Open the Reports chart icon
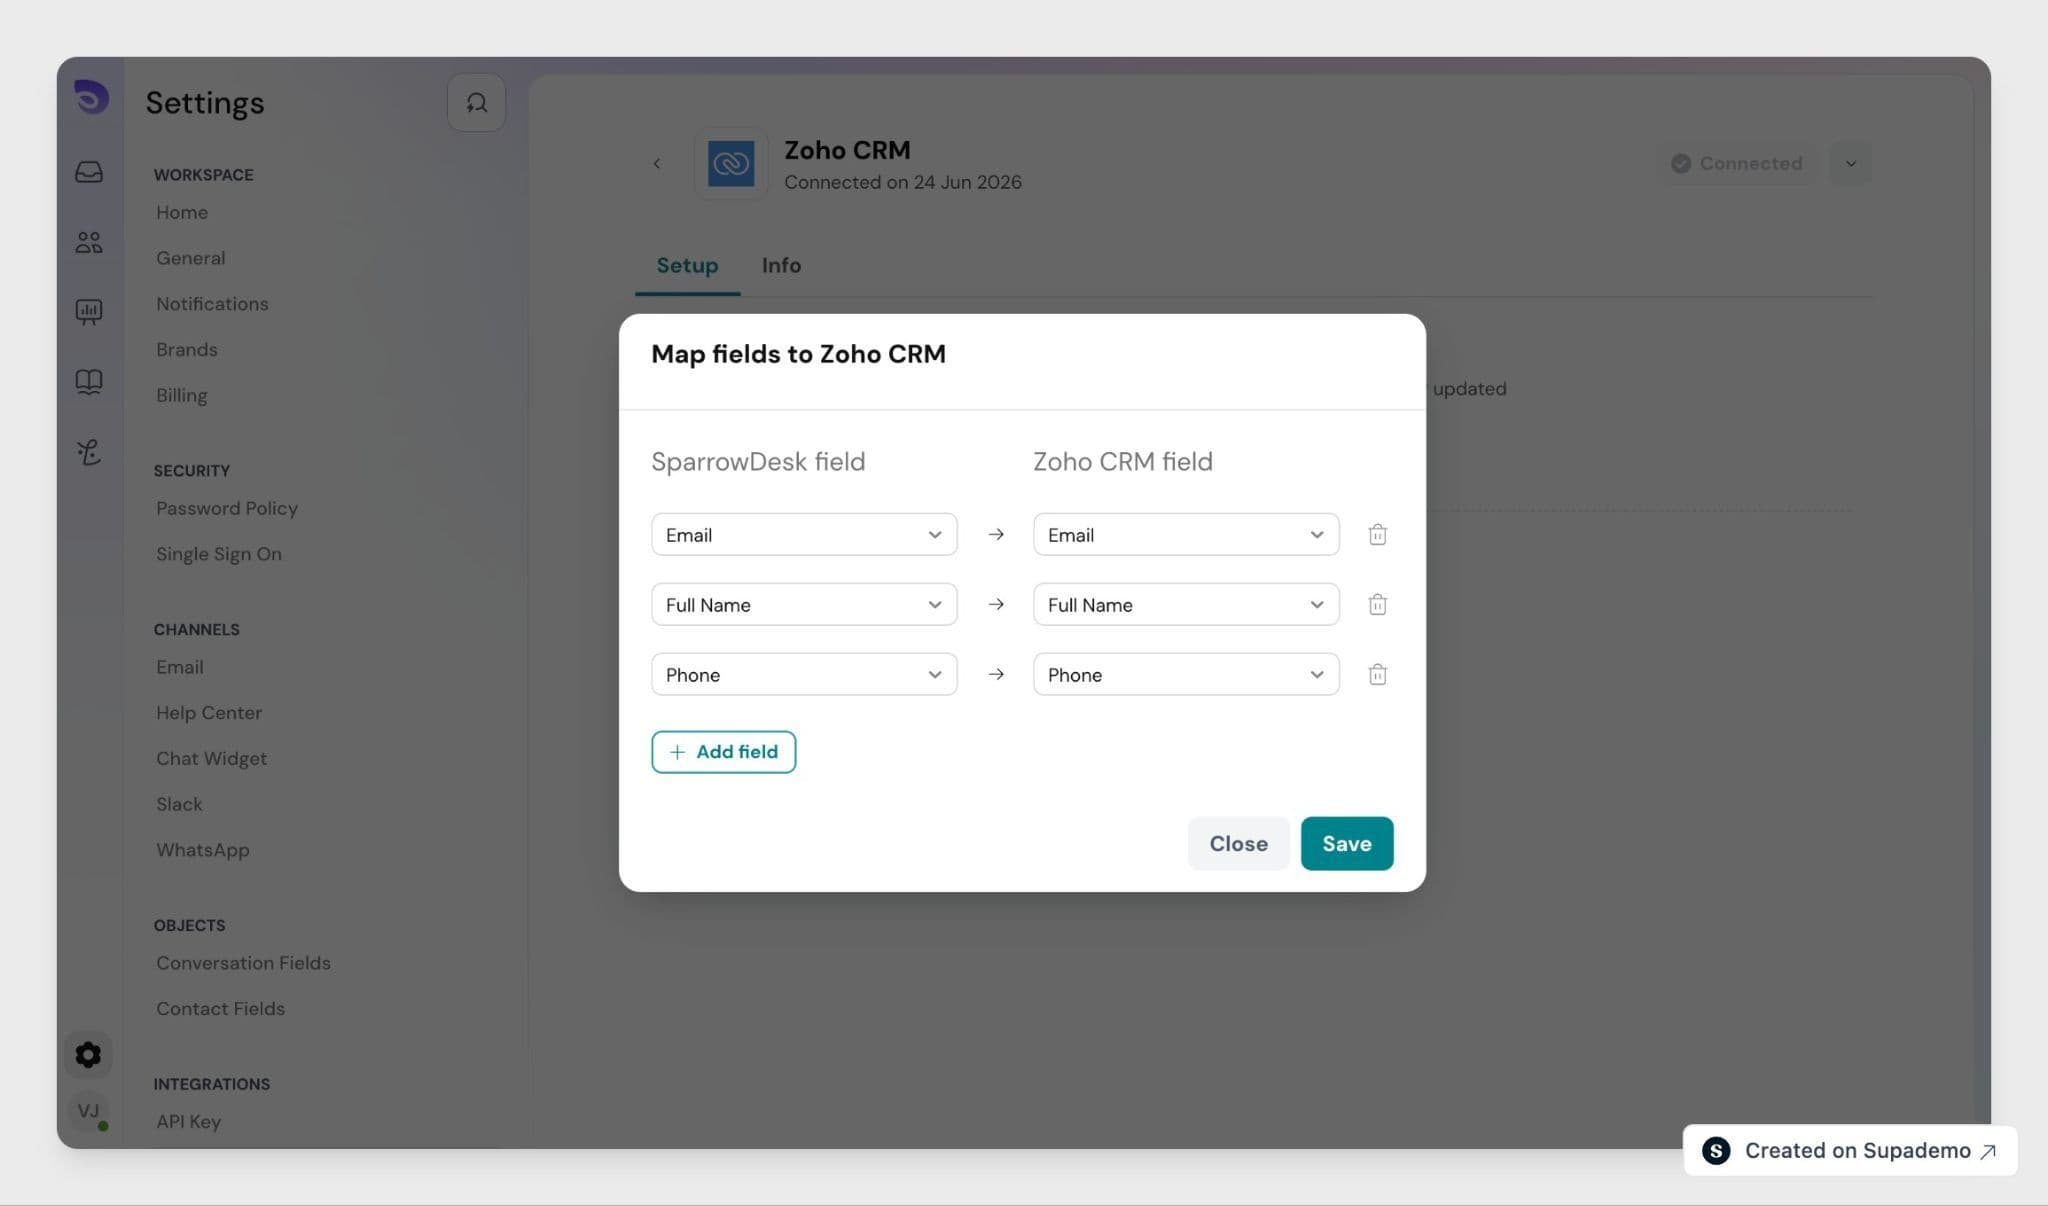 click(x=89, y=312)
